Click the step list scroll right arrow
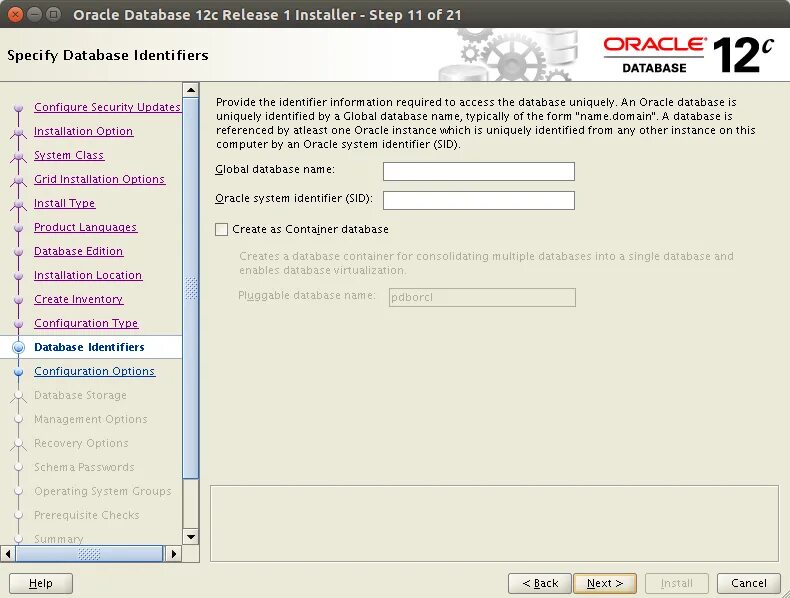 coord(174,554)
